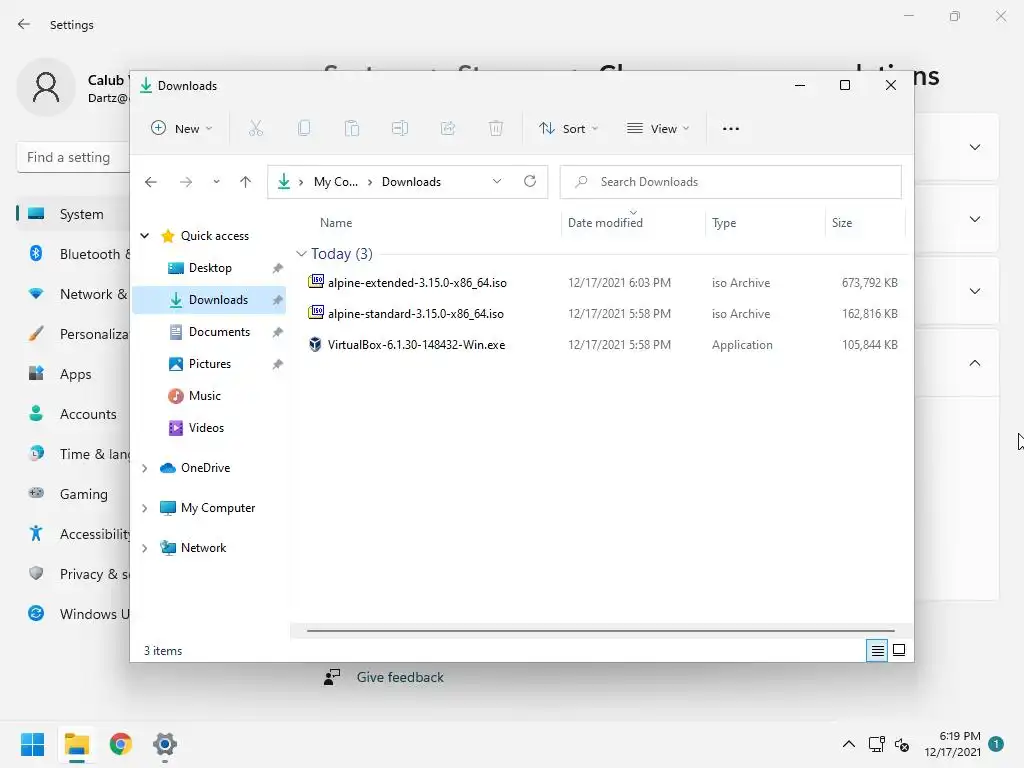
Task: Click the Paste clipboard icon
Action: point(352,128)
